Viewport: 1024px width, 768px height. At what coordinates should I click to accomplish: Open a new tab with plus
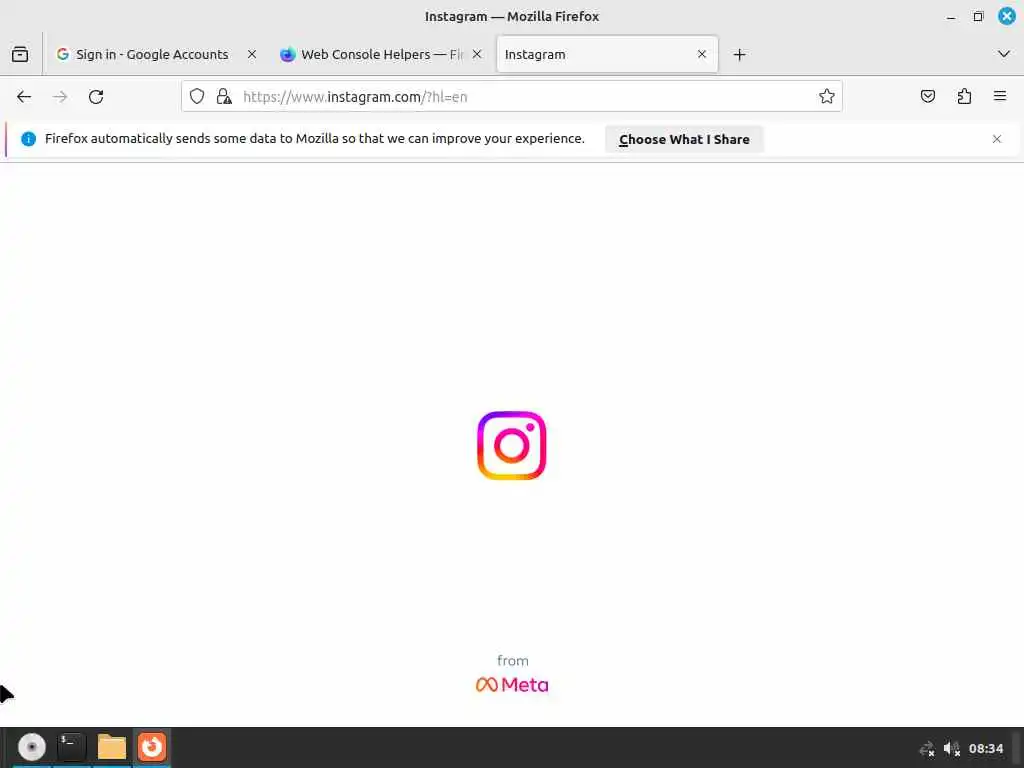point(739,54)
